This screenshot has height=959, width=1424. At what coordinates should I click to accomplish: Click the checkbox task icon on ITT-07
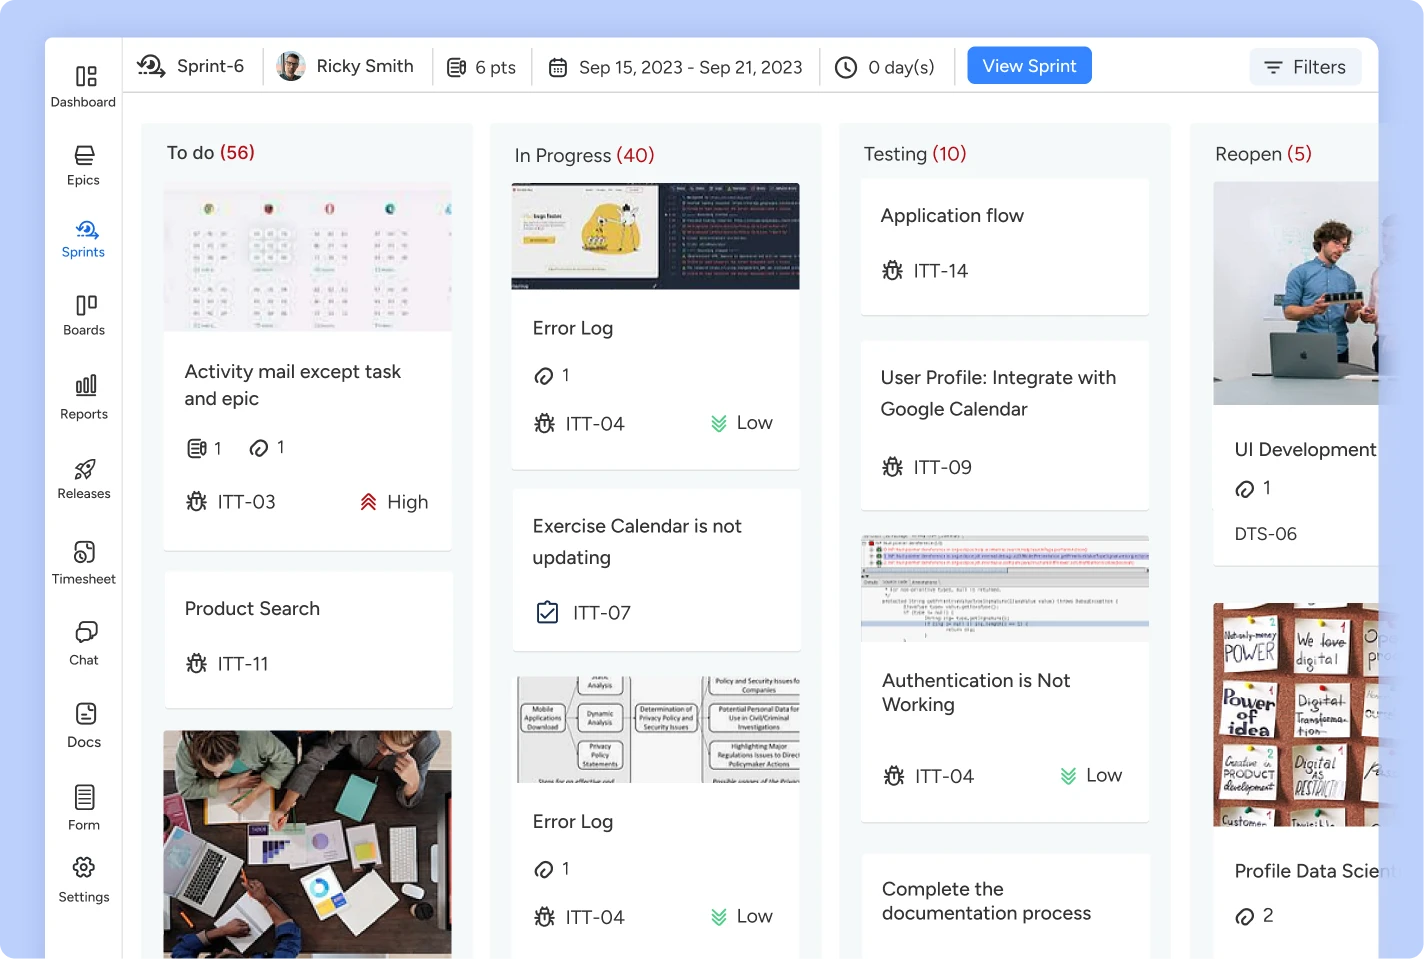(547, 612)
